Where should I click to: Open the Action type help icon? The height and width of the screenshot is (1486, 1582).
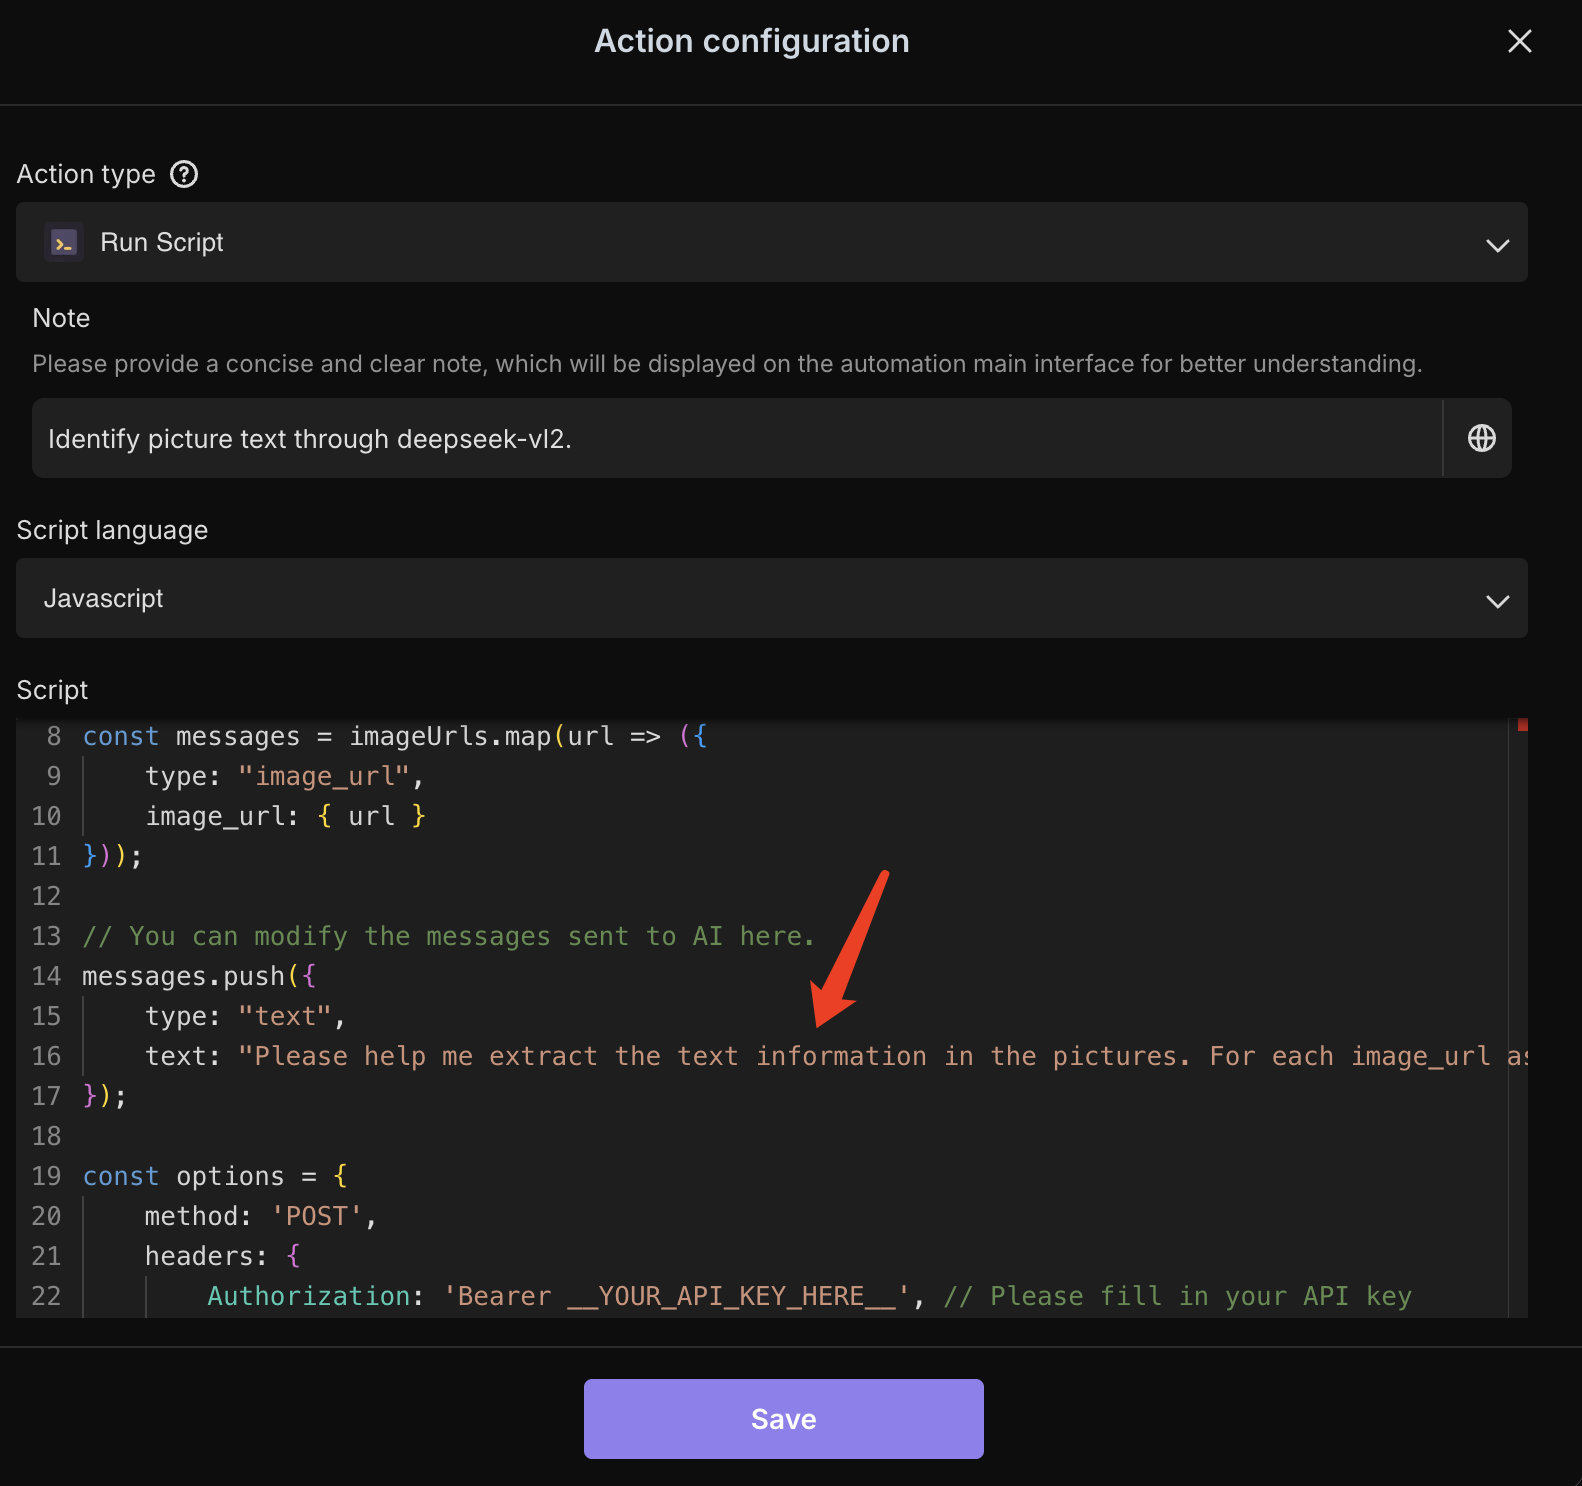click(x=184, y=174)
